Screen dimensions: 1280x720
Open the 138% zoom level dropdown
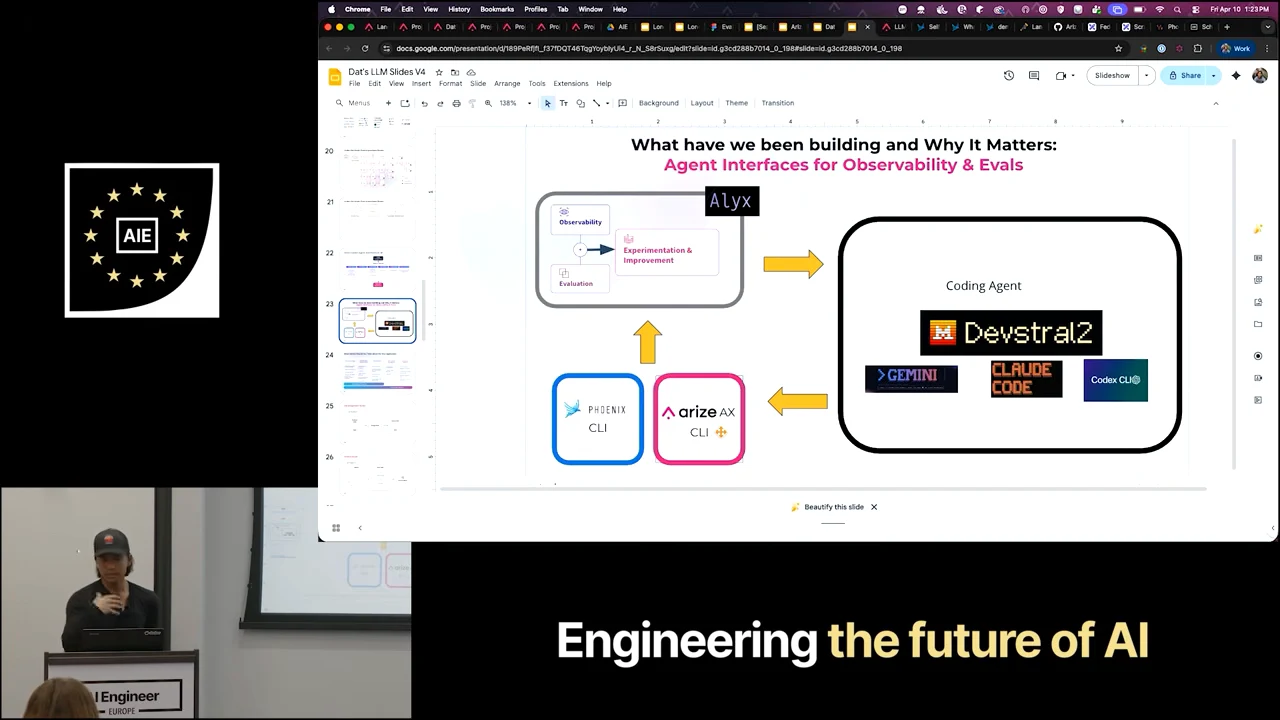515,103
